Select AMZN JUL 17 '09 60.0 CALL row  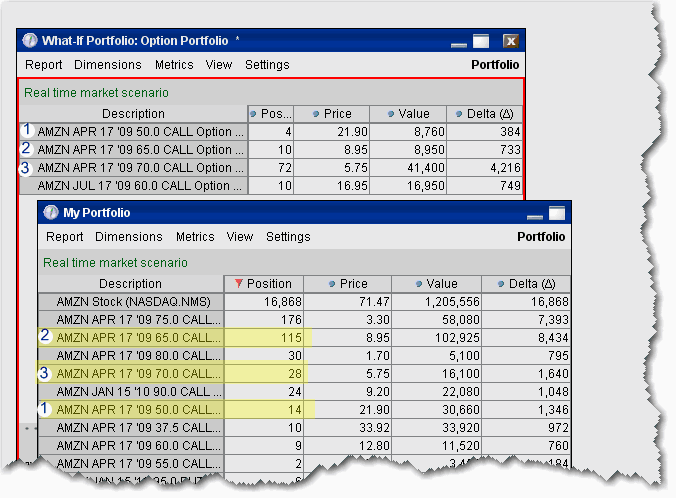point(134,185)
